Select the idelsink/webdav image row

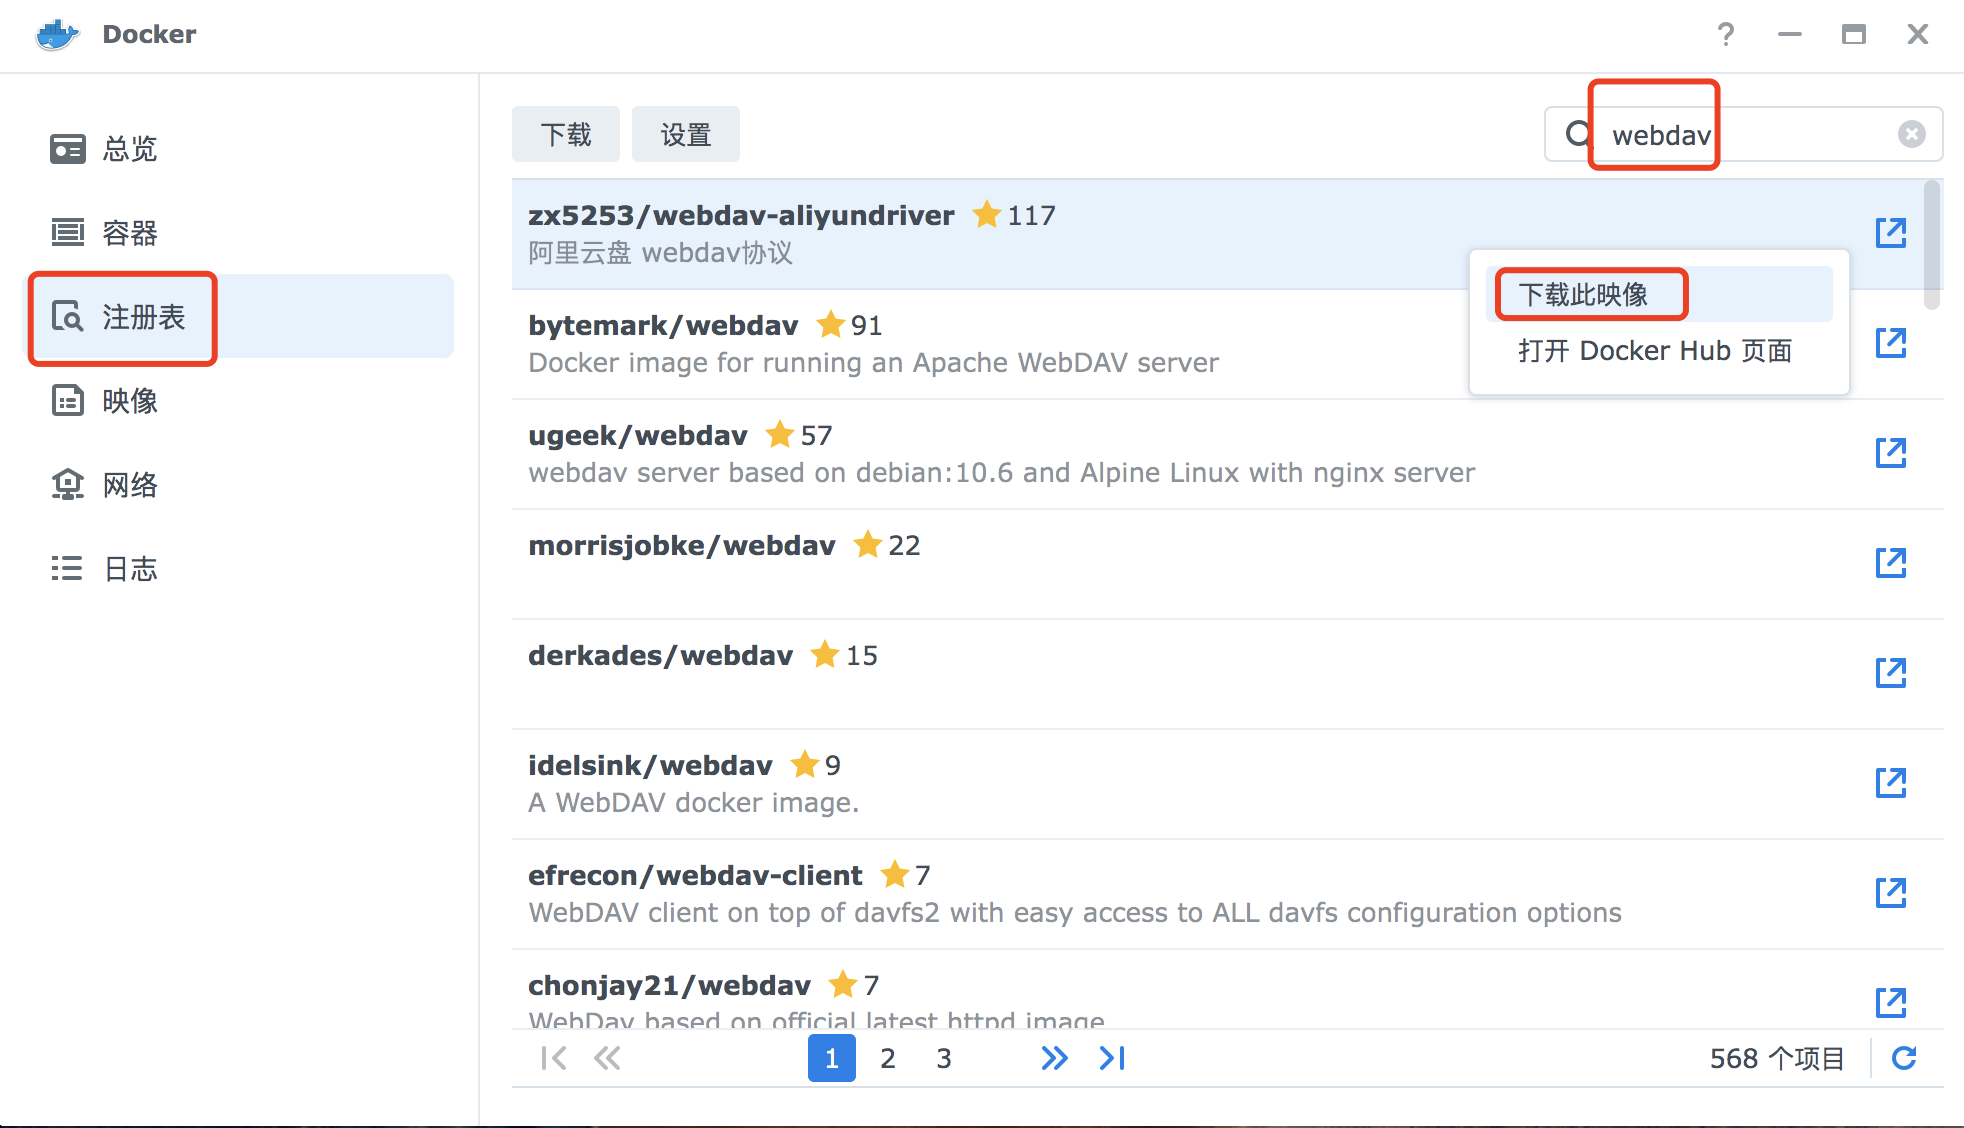pyautogui.click(x=1228, y=784)
